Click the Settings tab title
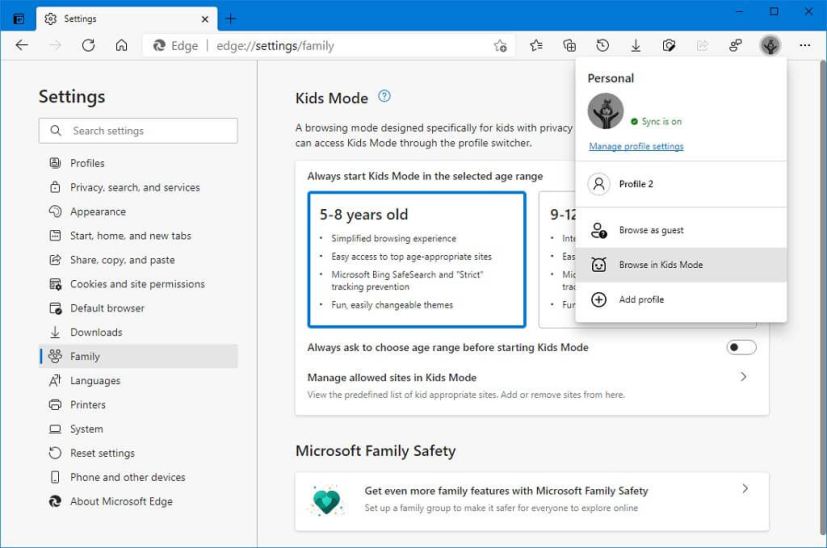 pyautogui.click(x=80, y=18)
